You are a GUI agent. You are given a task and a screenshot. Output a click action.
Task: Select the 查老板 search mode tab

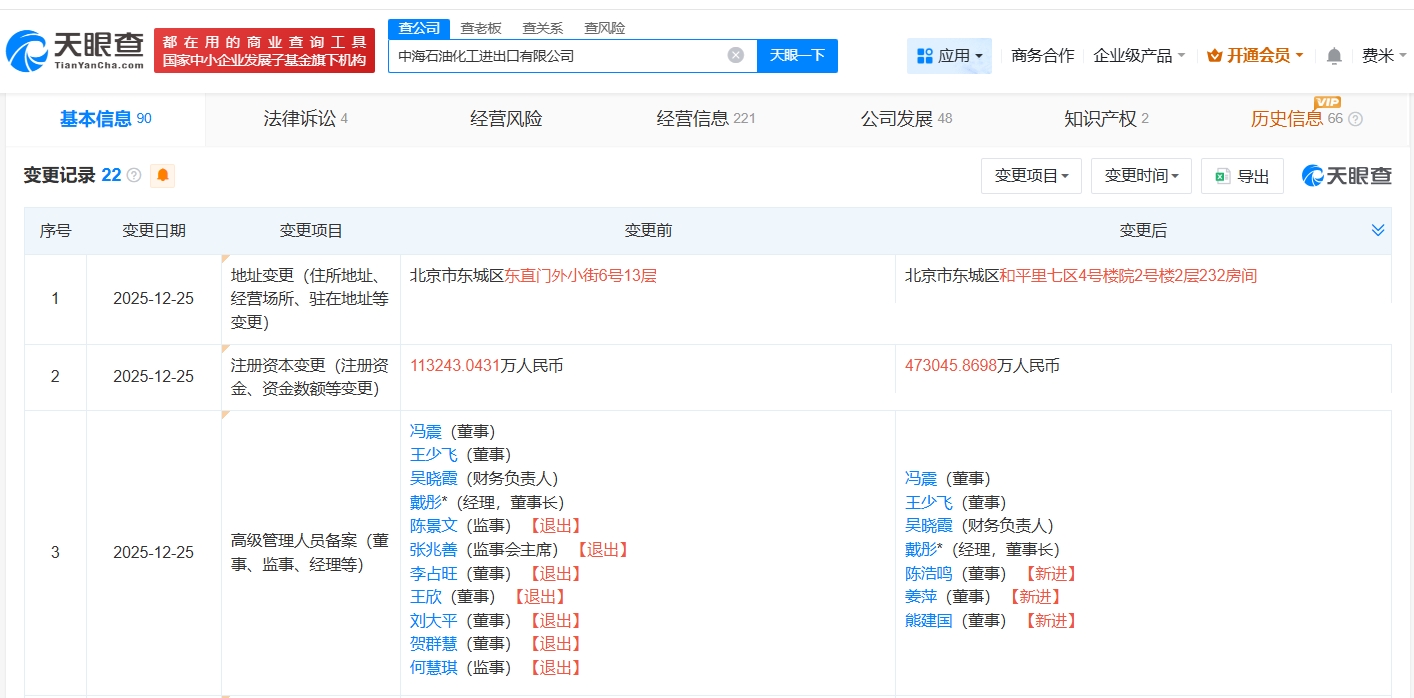point(481,28)
